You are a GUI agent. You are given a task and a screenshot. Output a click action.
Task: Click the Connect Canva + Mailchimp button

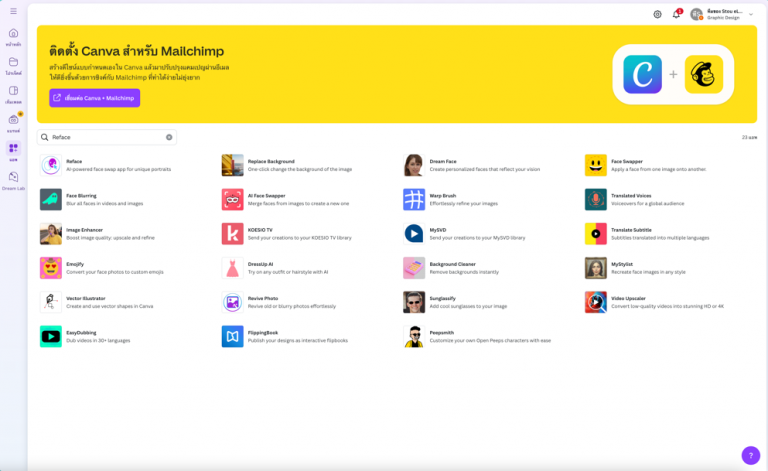click(95, 98)
